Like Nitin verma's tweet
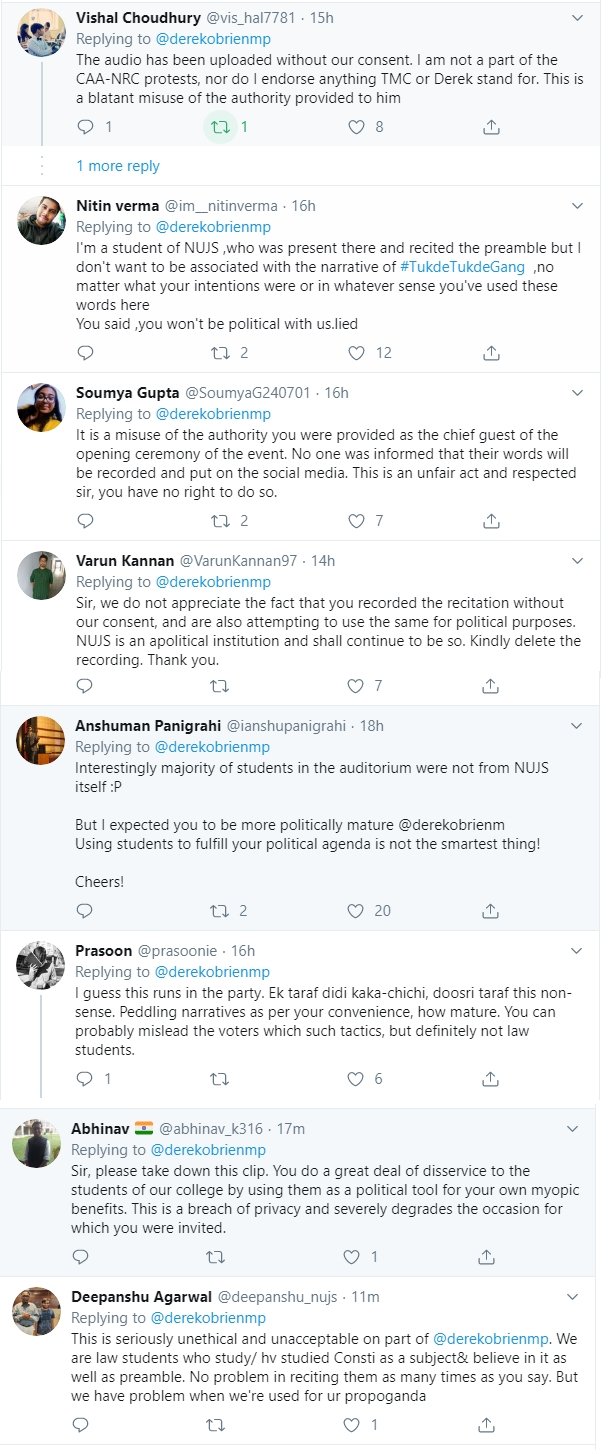The width and height of the screenshot is (616, 1454). tap(356, 352)
